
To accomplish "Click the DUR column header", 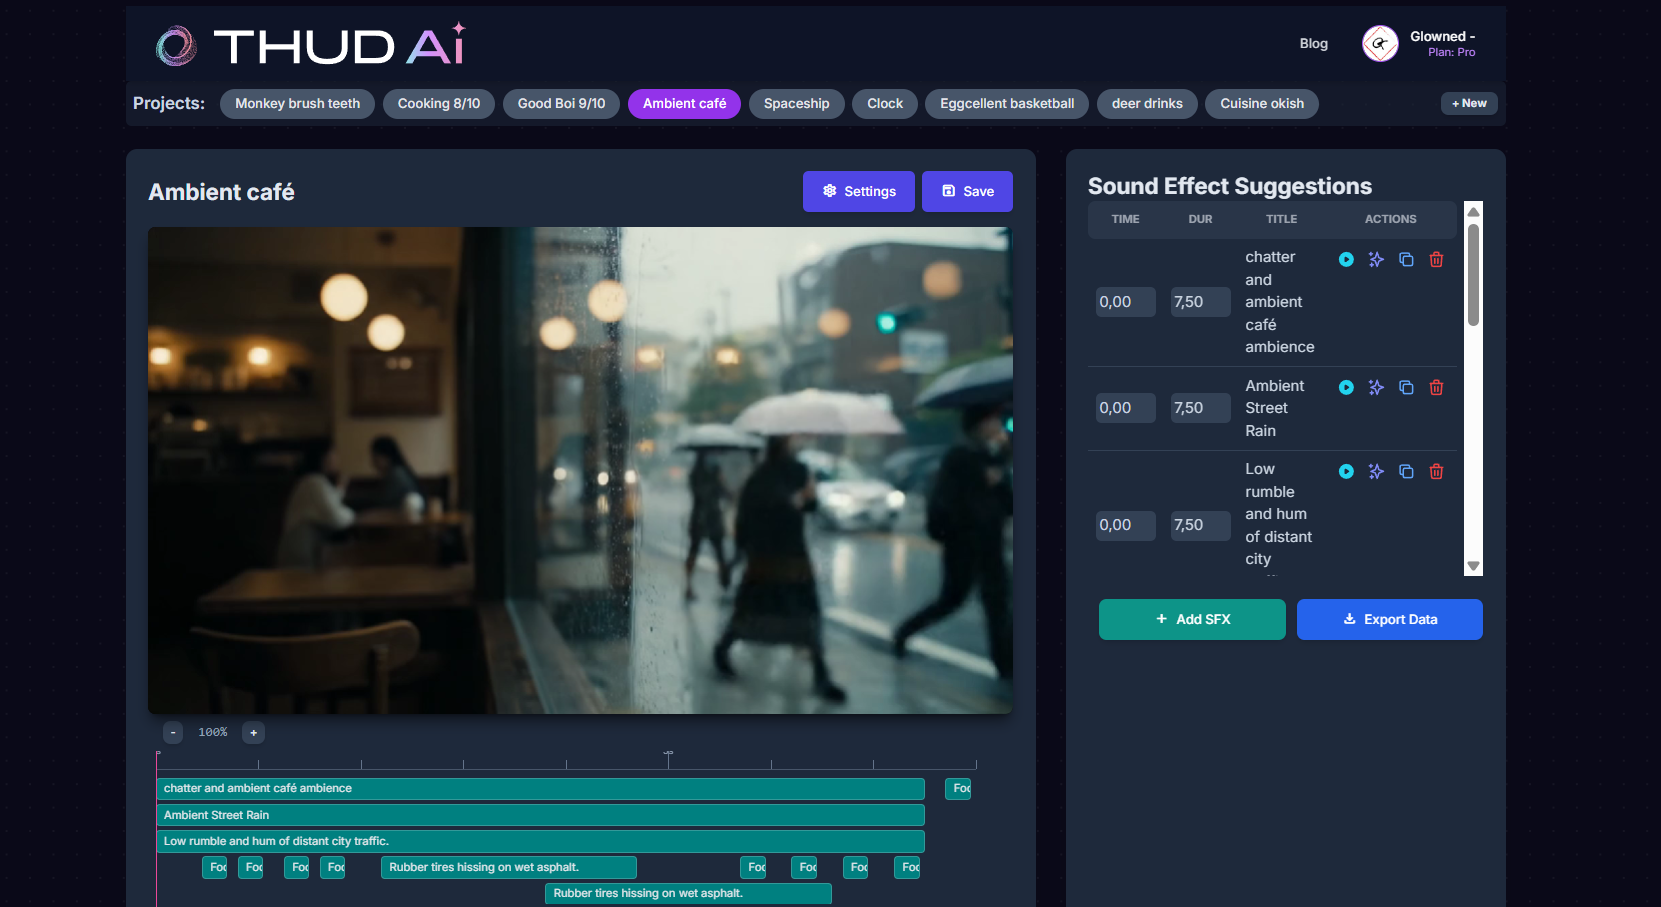I will [x=1200, y=219].
